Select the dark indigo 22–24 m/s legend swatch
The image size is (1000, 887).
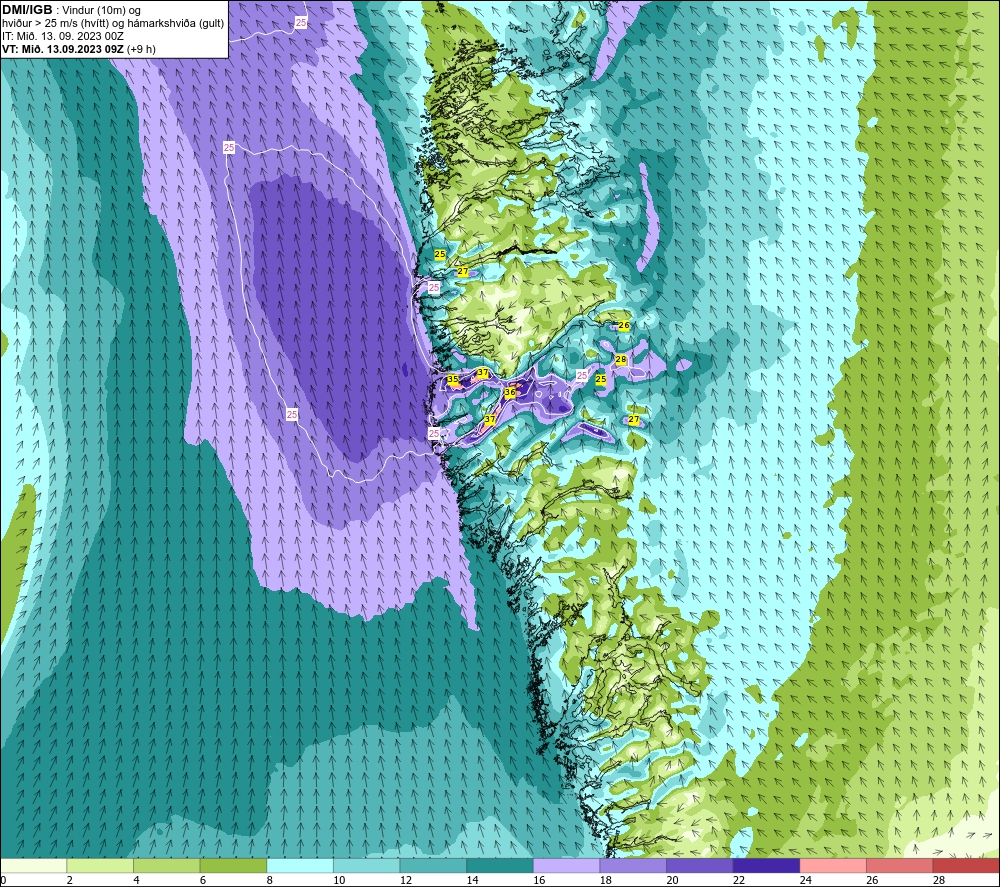[x=767, y=865]
